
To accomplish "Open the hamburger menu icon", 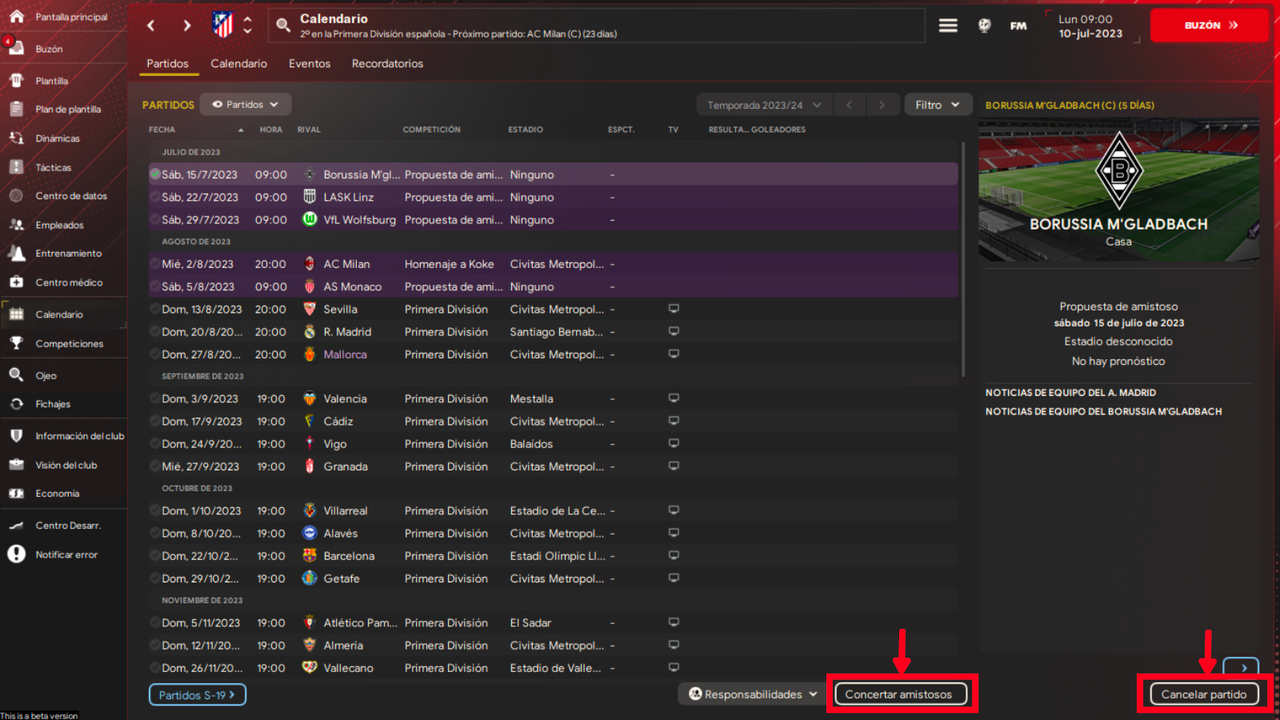I will pyautogui.click(x=948, y=26).
